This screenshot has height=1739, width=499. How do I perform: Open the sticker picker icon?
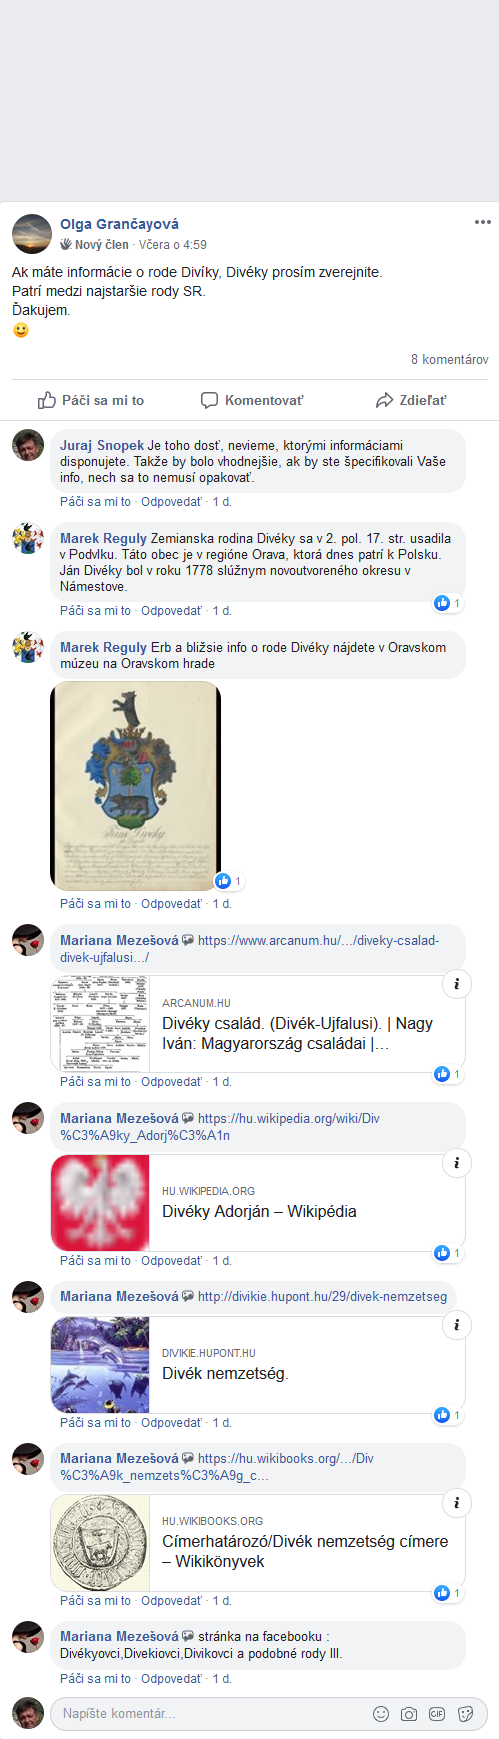465,1714
